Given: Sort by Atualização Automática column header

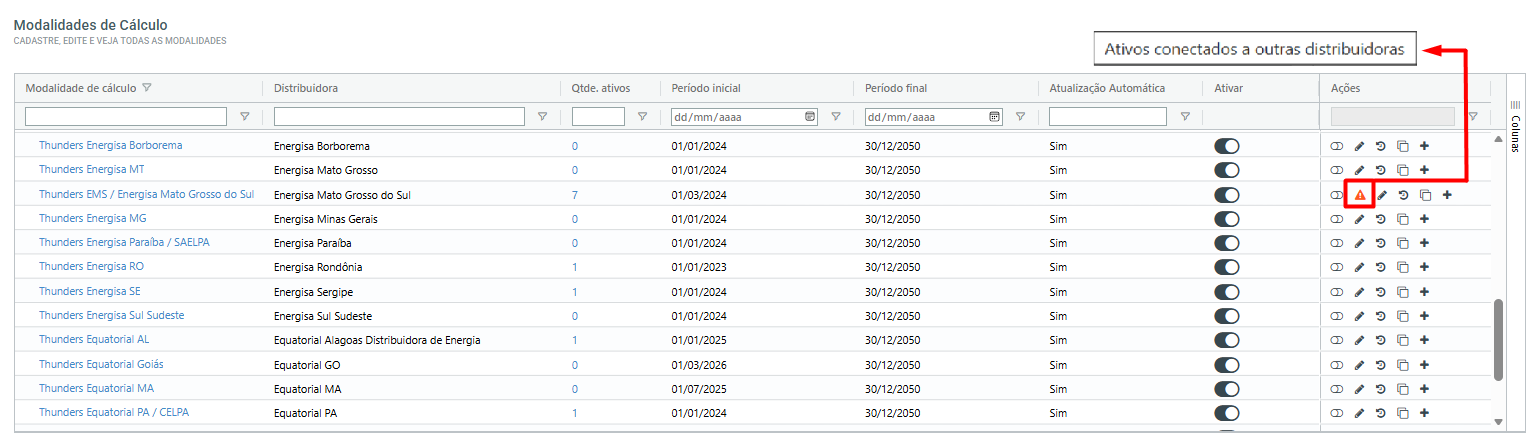Looking at the screenshot, I should [1107, 88].
